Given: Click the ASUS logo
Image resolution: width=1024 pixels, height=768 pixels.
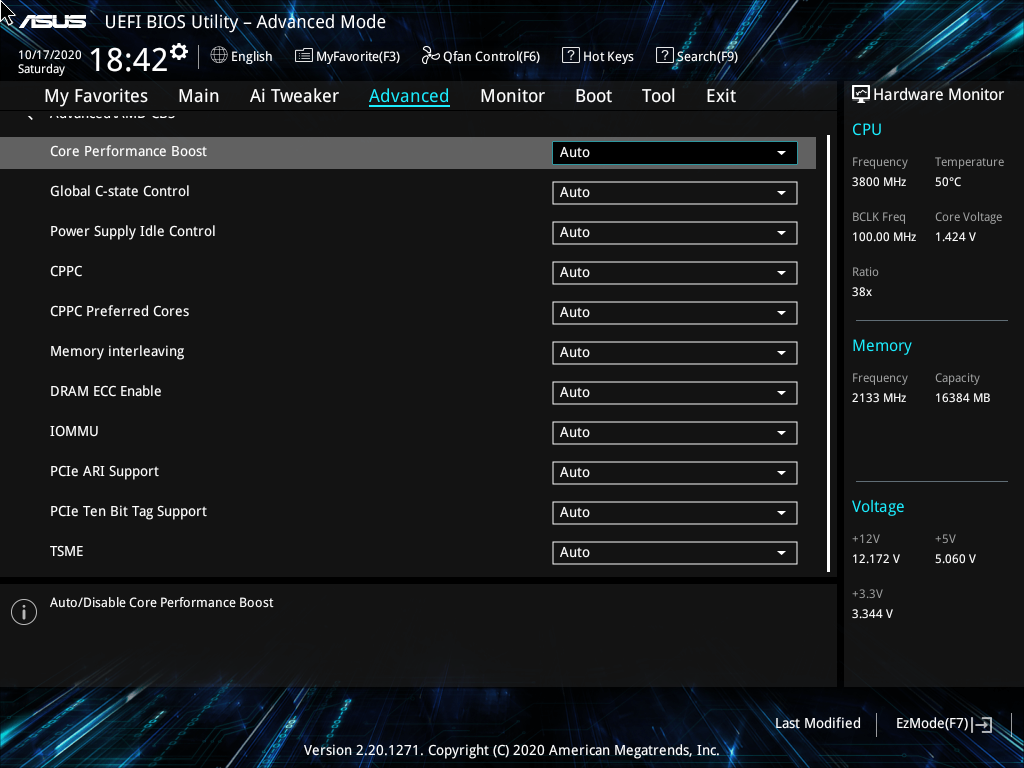Looking at the screenshot, I should pyautogui.click(x=52, y=22).
